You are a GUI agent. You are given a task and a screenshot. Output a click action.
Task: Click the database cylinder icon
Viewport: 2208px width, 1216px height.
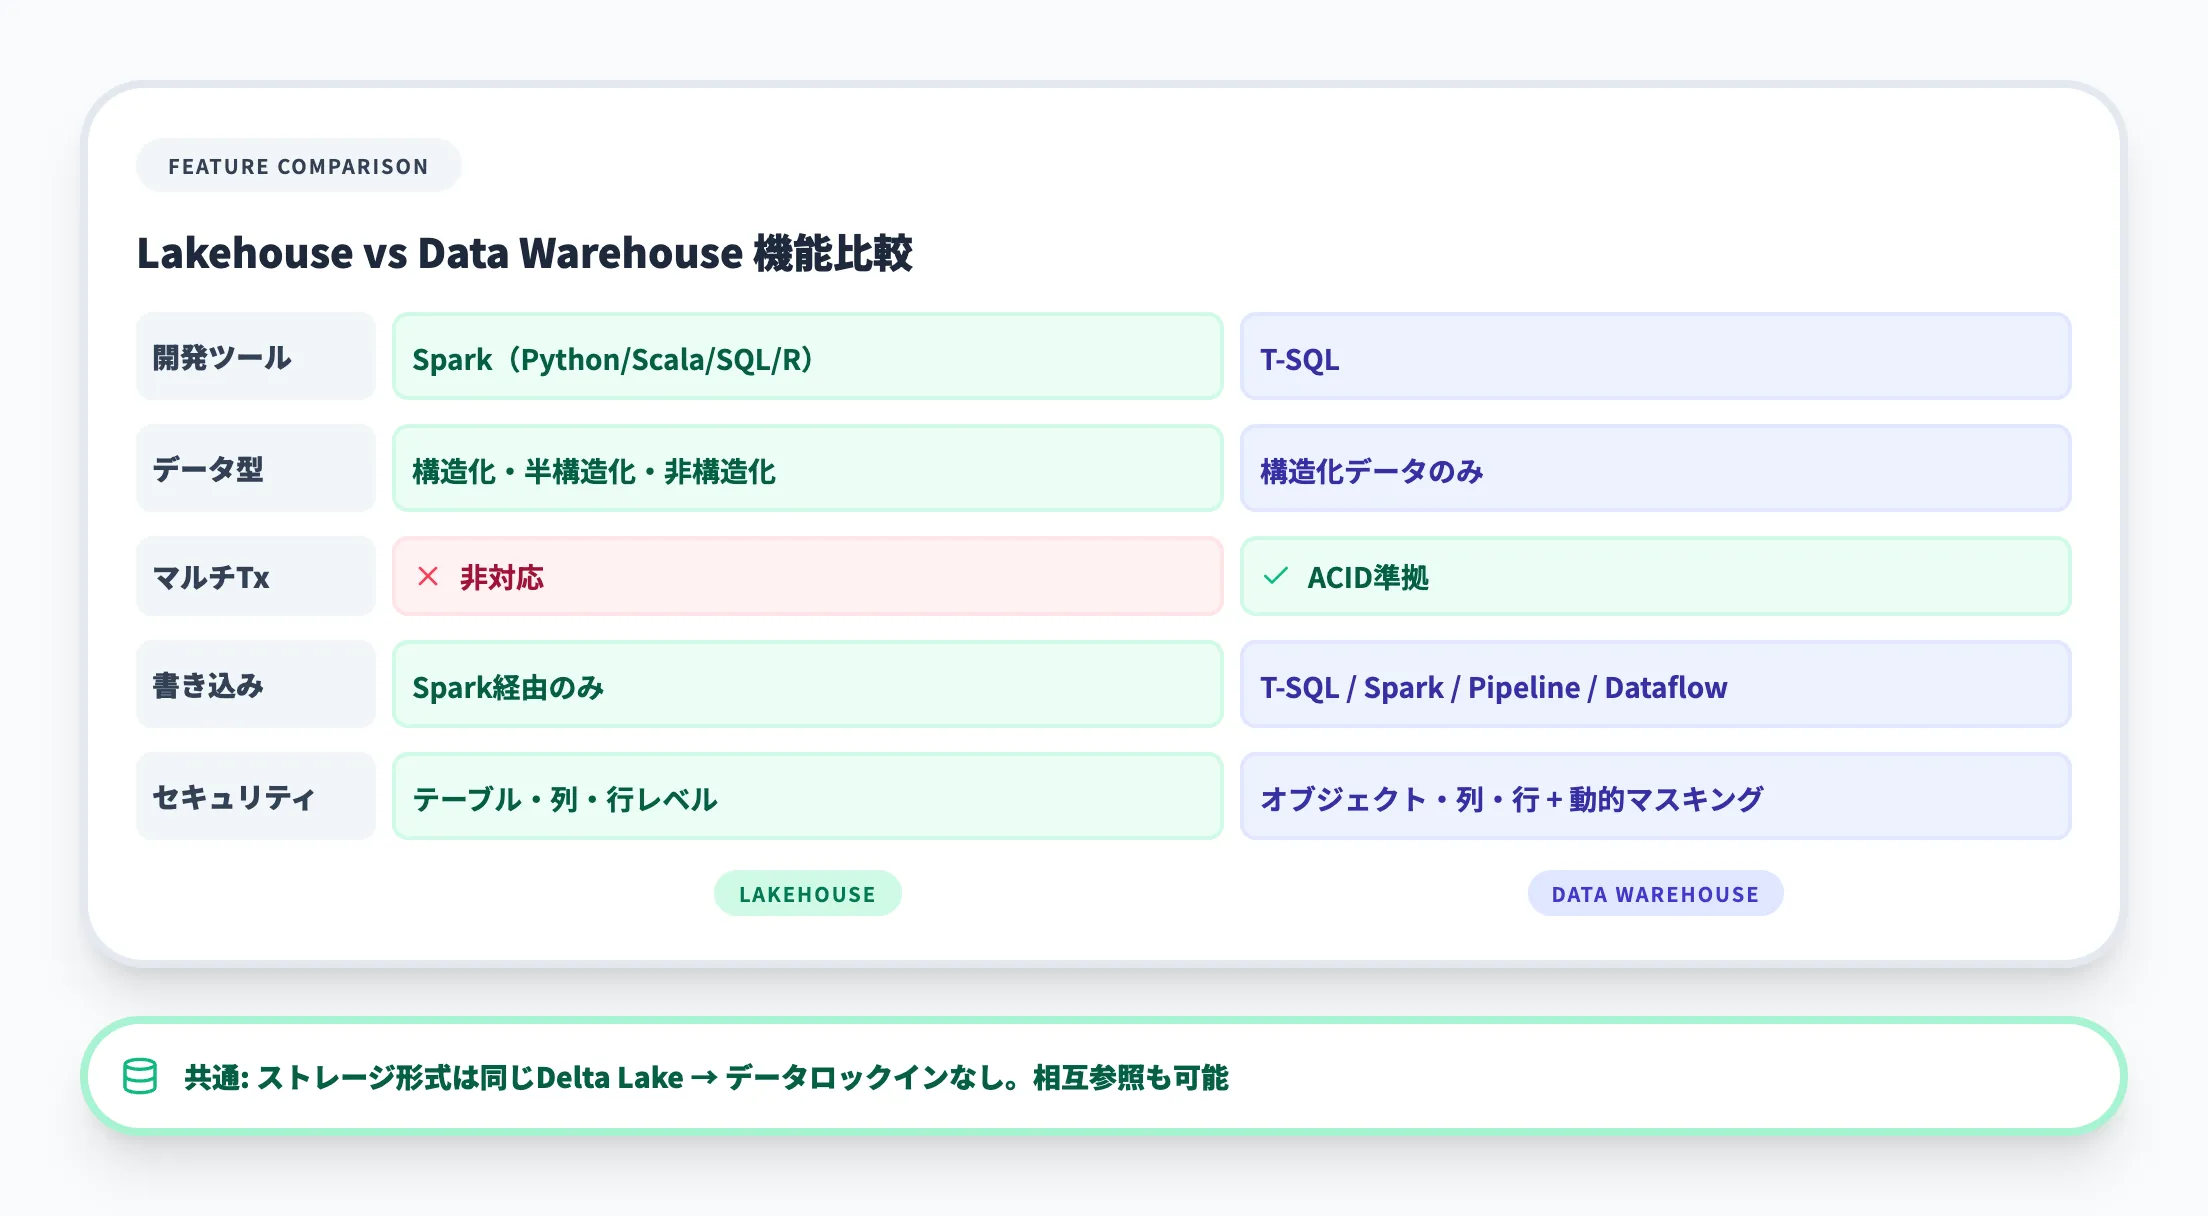coord(140,1077)
